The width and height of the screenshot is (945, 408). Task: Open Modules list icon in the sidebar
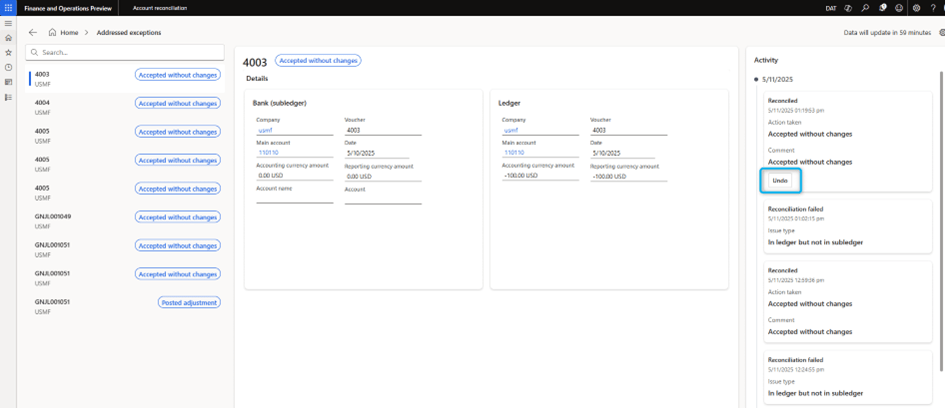(9, 97)
